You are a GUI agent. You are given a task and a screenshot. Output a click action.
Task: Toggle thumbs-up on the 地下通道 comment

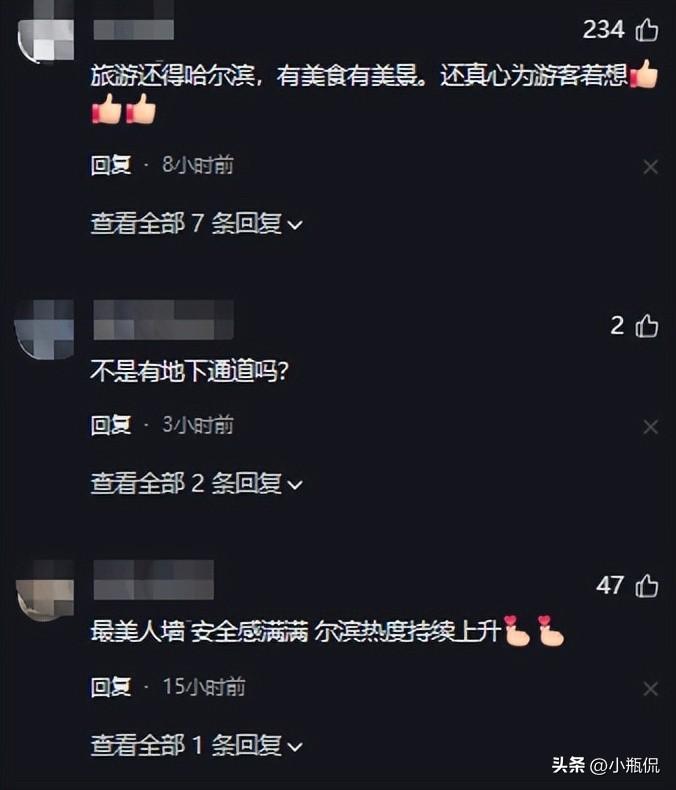(647, 325)
